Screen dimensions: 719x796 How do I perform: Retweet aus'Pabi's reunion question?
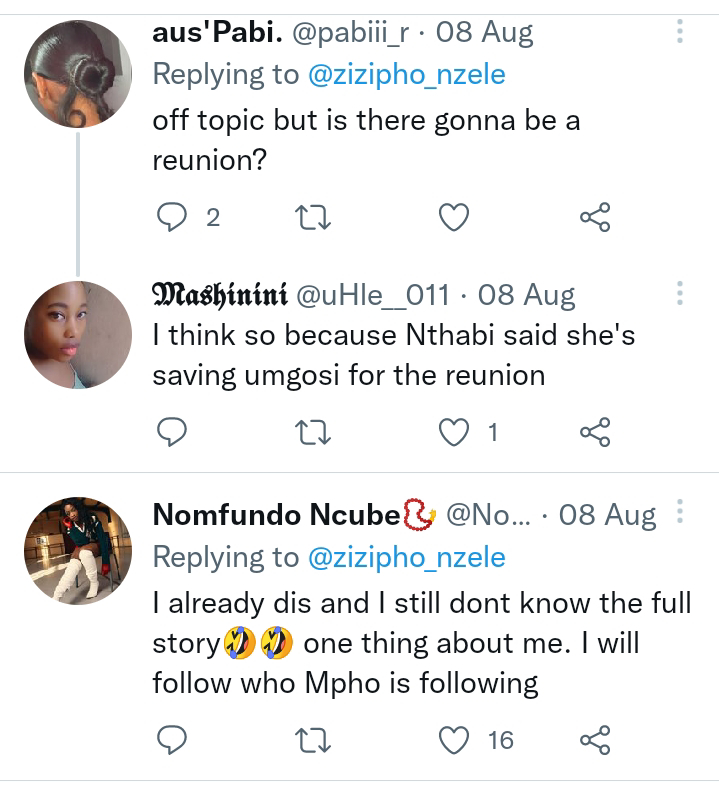[x=314, y=216]
